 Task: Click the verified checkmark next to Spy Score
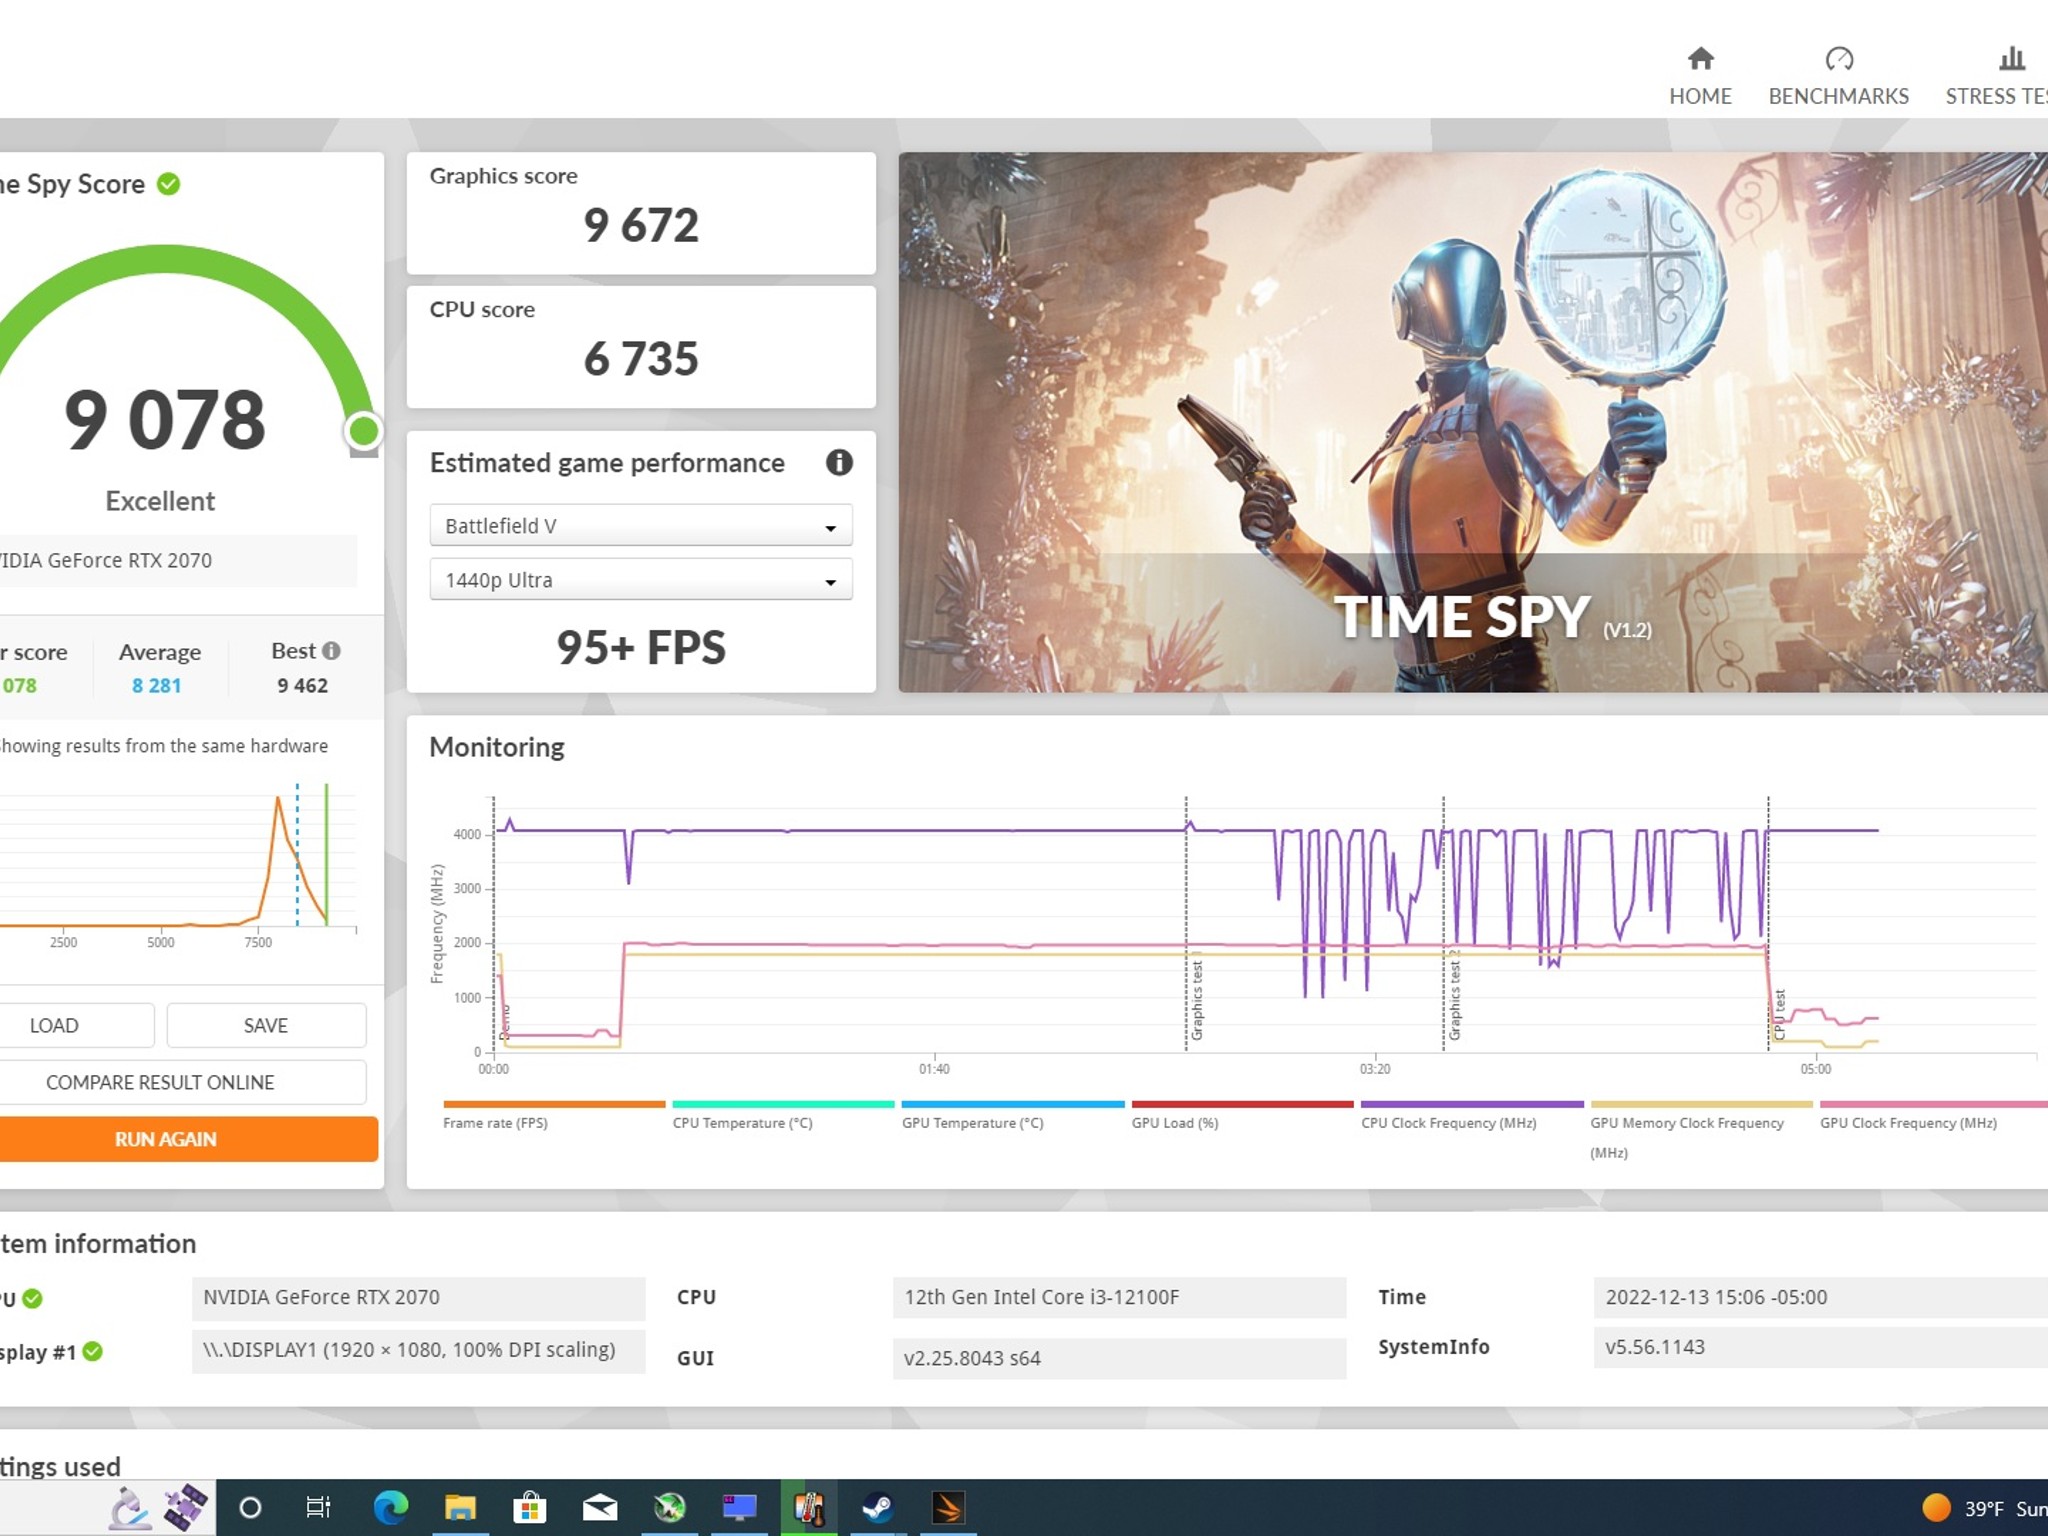(168, 183)
